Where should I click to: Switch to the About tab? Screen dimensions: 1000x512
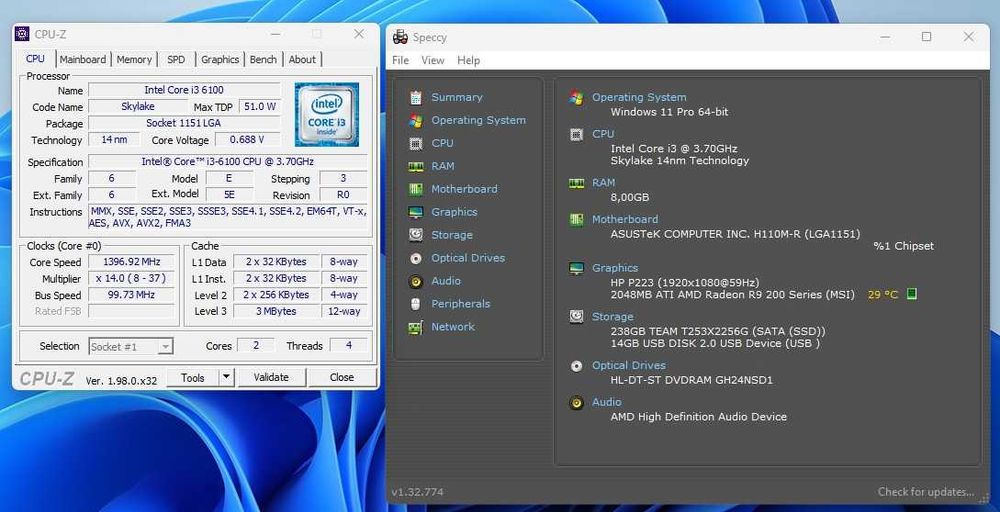(302, 59)
